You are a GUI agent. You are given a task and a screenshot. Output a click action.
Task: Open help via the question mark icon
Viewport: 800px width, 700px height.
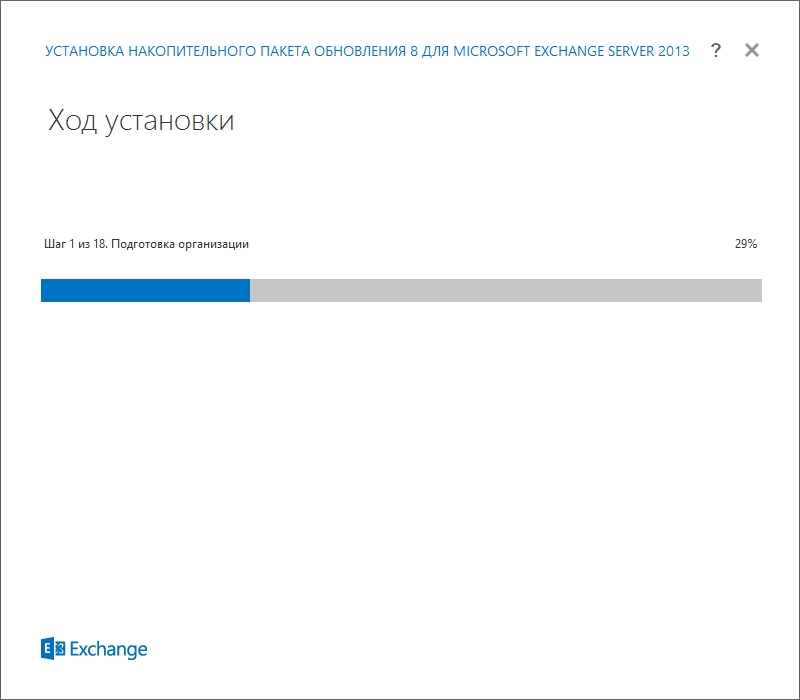(x=716, y=51)
